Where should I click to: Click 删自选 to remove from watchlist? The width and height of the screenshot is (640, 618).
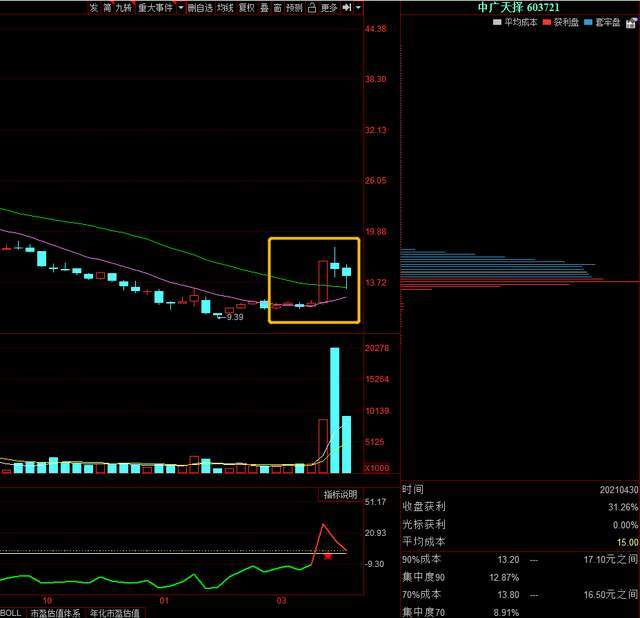click(x=200, y=8)
